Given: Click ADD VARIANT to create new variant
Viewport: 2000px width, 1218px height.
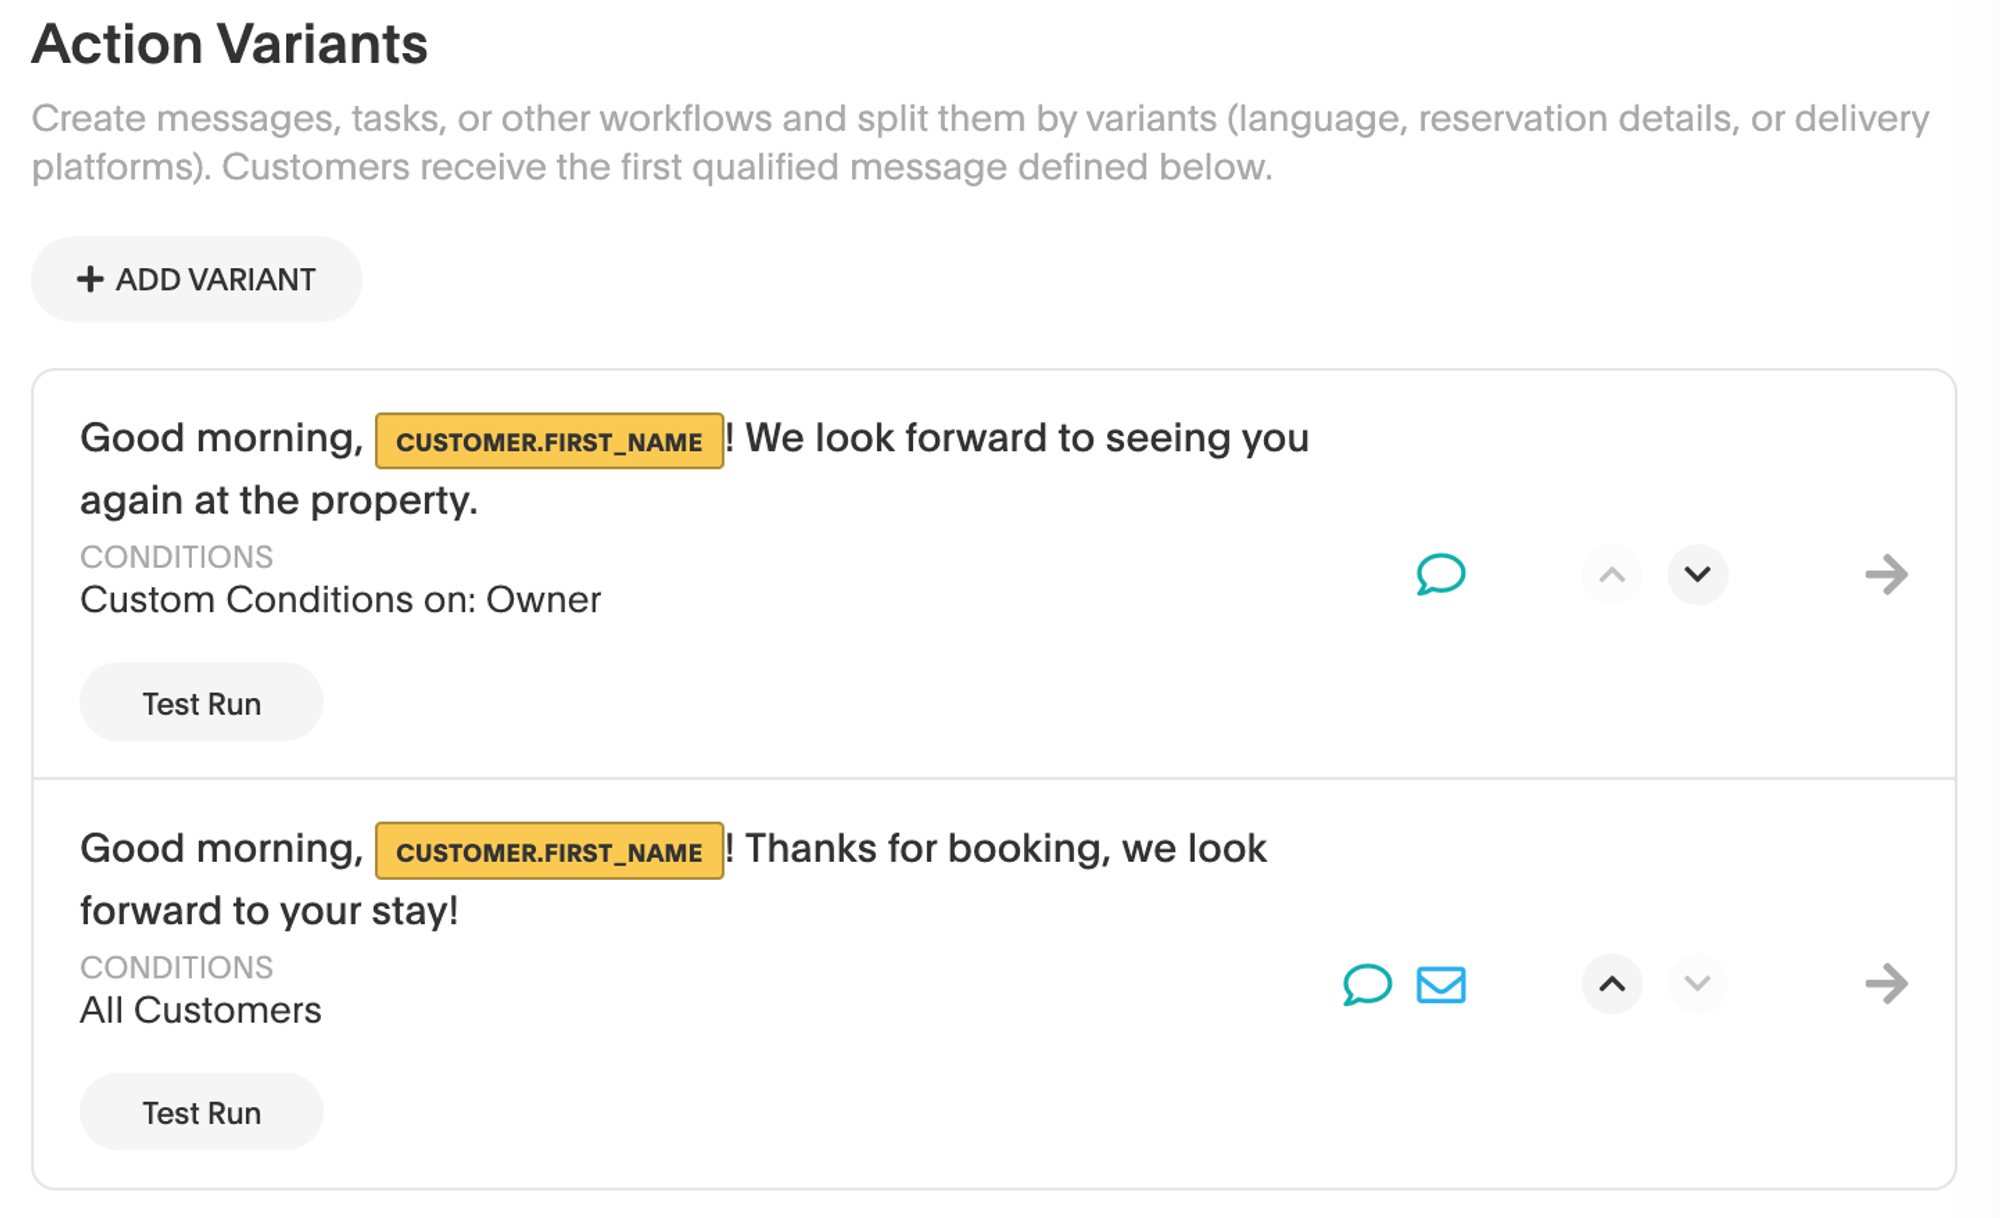Looking at the screenshot, I should 200,278.
